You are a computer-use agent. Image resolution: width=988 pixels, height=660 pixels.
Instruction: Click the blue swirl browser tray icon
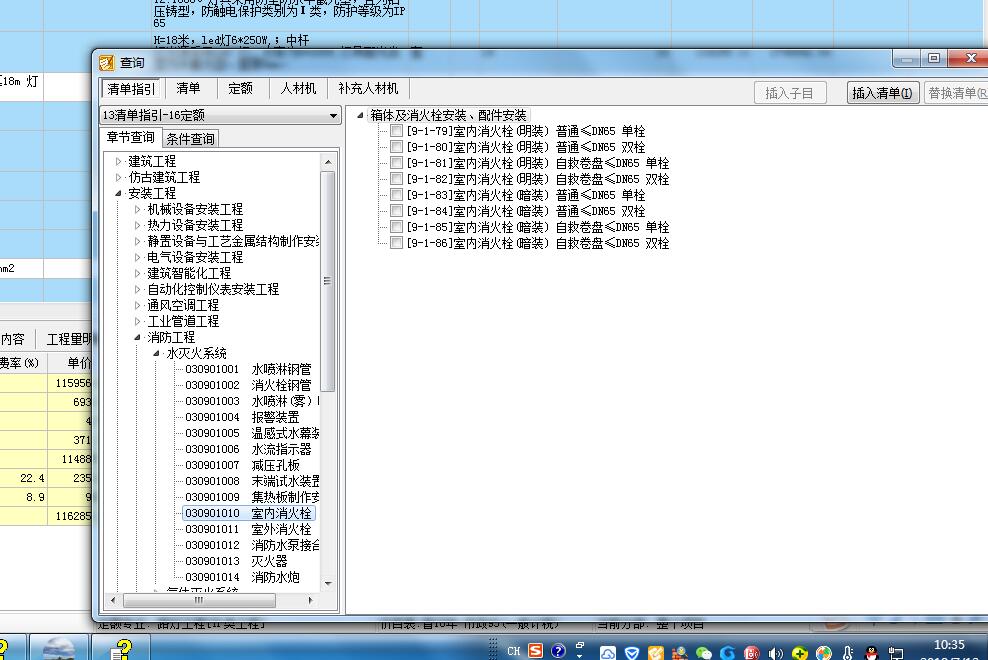[728, 653]
